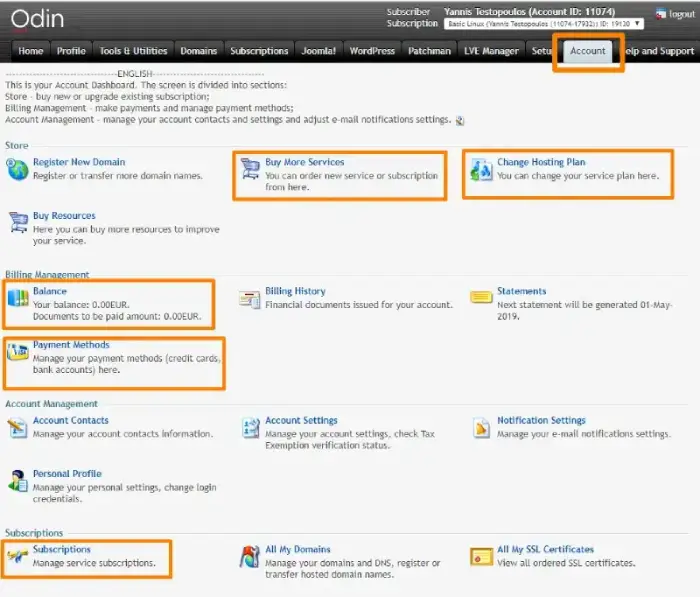Switch to Tools & Utilities tab
Screen dimensions: 700x597
[x=133, y=51]
